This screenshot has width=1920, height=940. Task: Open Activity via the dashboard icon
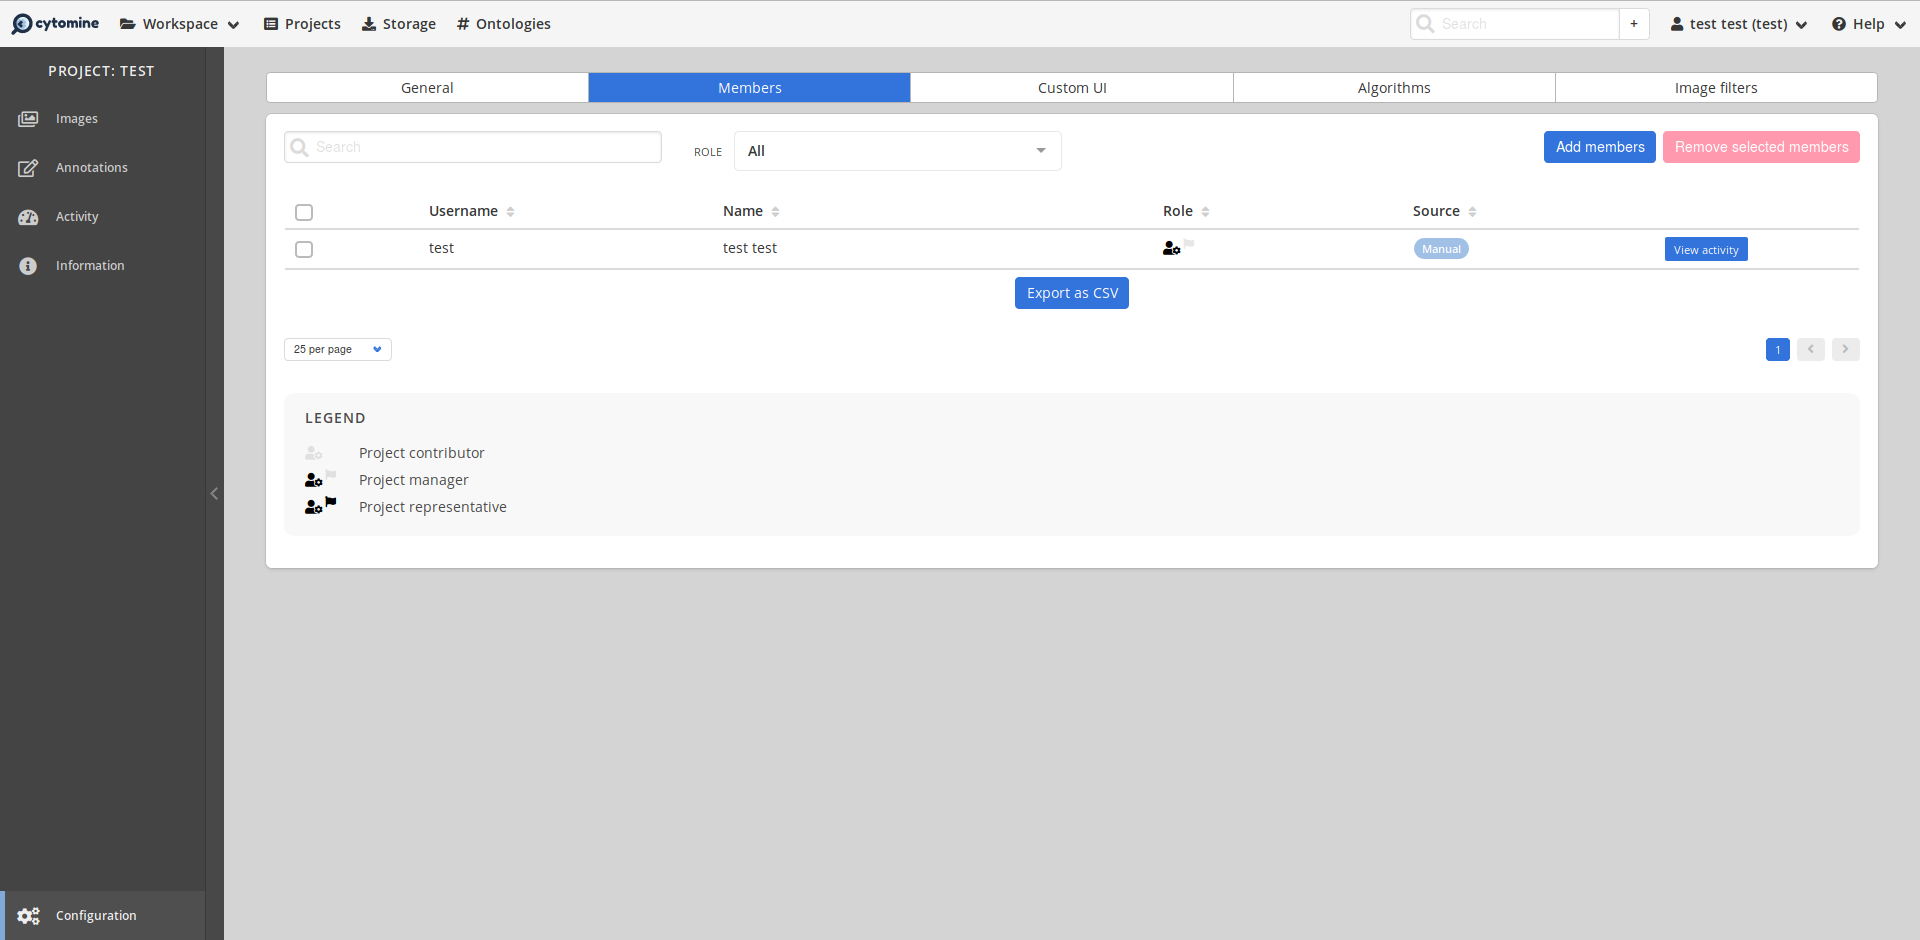tap(28, 217)
